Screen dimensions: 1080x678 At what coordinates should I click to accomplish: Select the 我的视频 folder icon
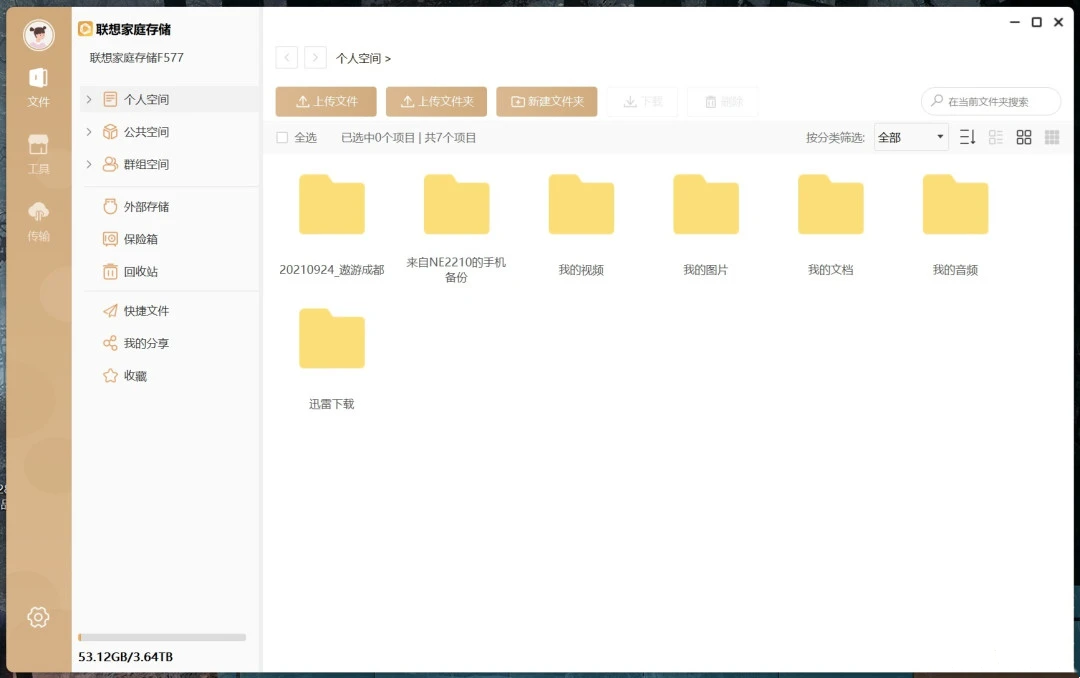pos(581,205)
